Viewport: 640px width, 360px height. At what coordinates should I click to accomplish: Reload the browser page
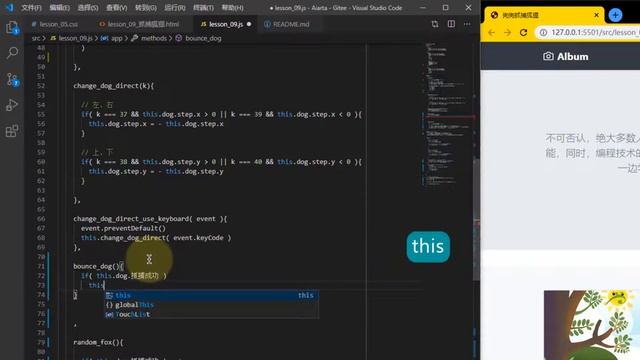pyautogui.click(x=523, y=33)
